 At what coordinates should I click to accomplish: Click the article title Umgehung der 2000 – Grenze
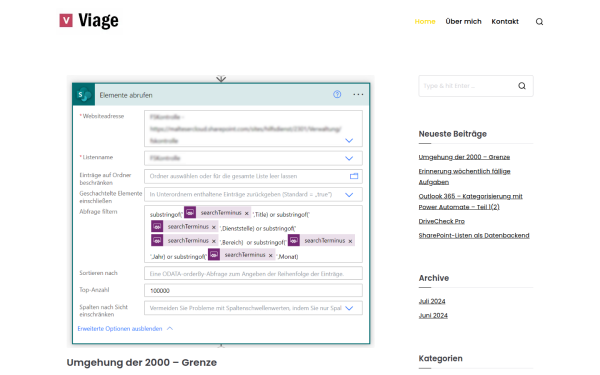coord(142,362)
